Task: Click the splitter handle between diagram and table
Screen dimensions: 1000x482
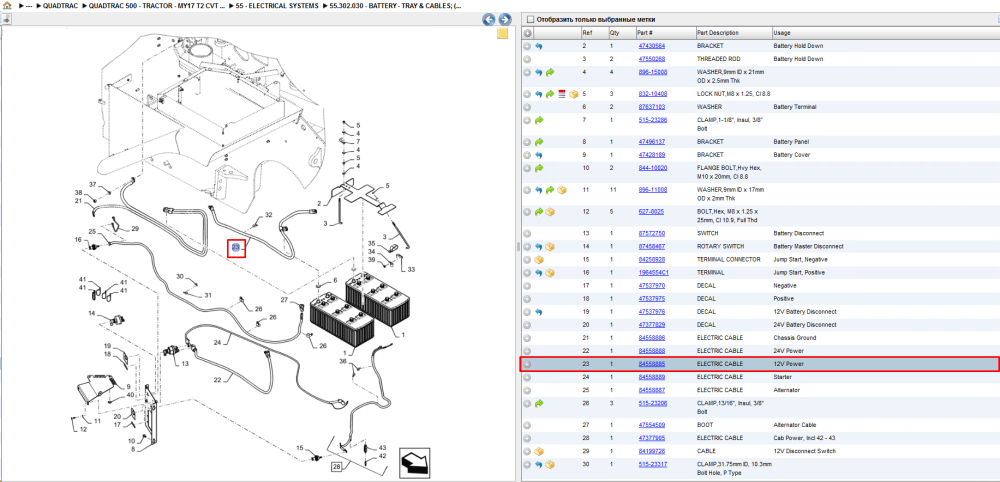Action: (518, 246)
